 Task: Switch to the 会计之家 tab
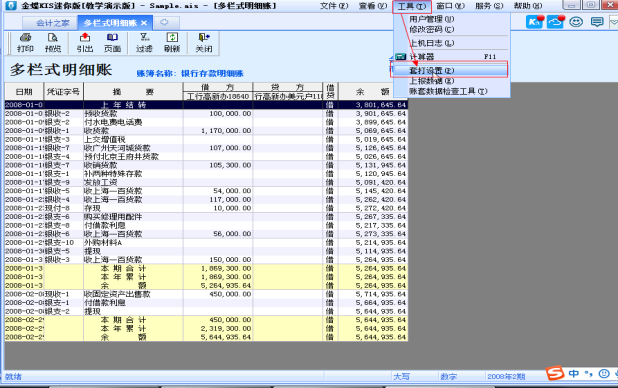(52, 23)
